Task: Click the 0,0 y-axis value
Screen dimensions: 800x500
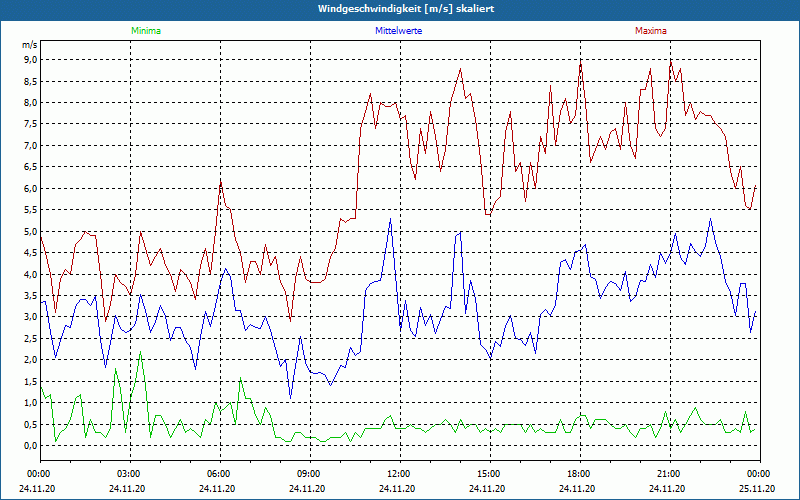Action: 30,445
